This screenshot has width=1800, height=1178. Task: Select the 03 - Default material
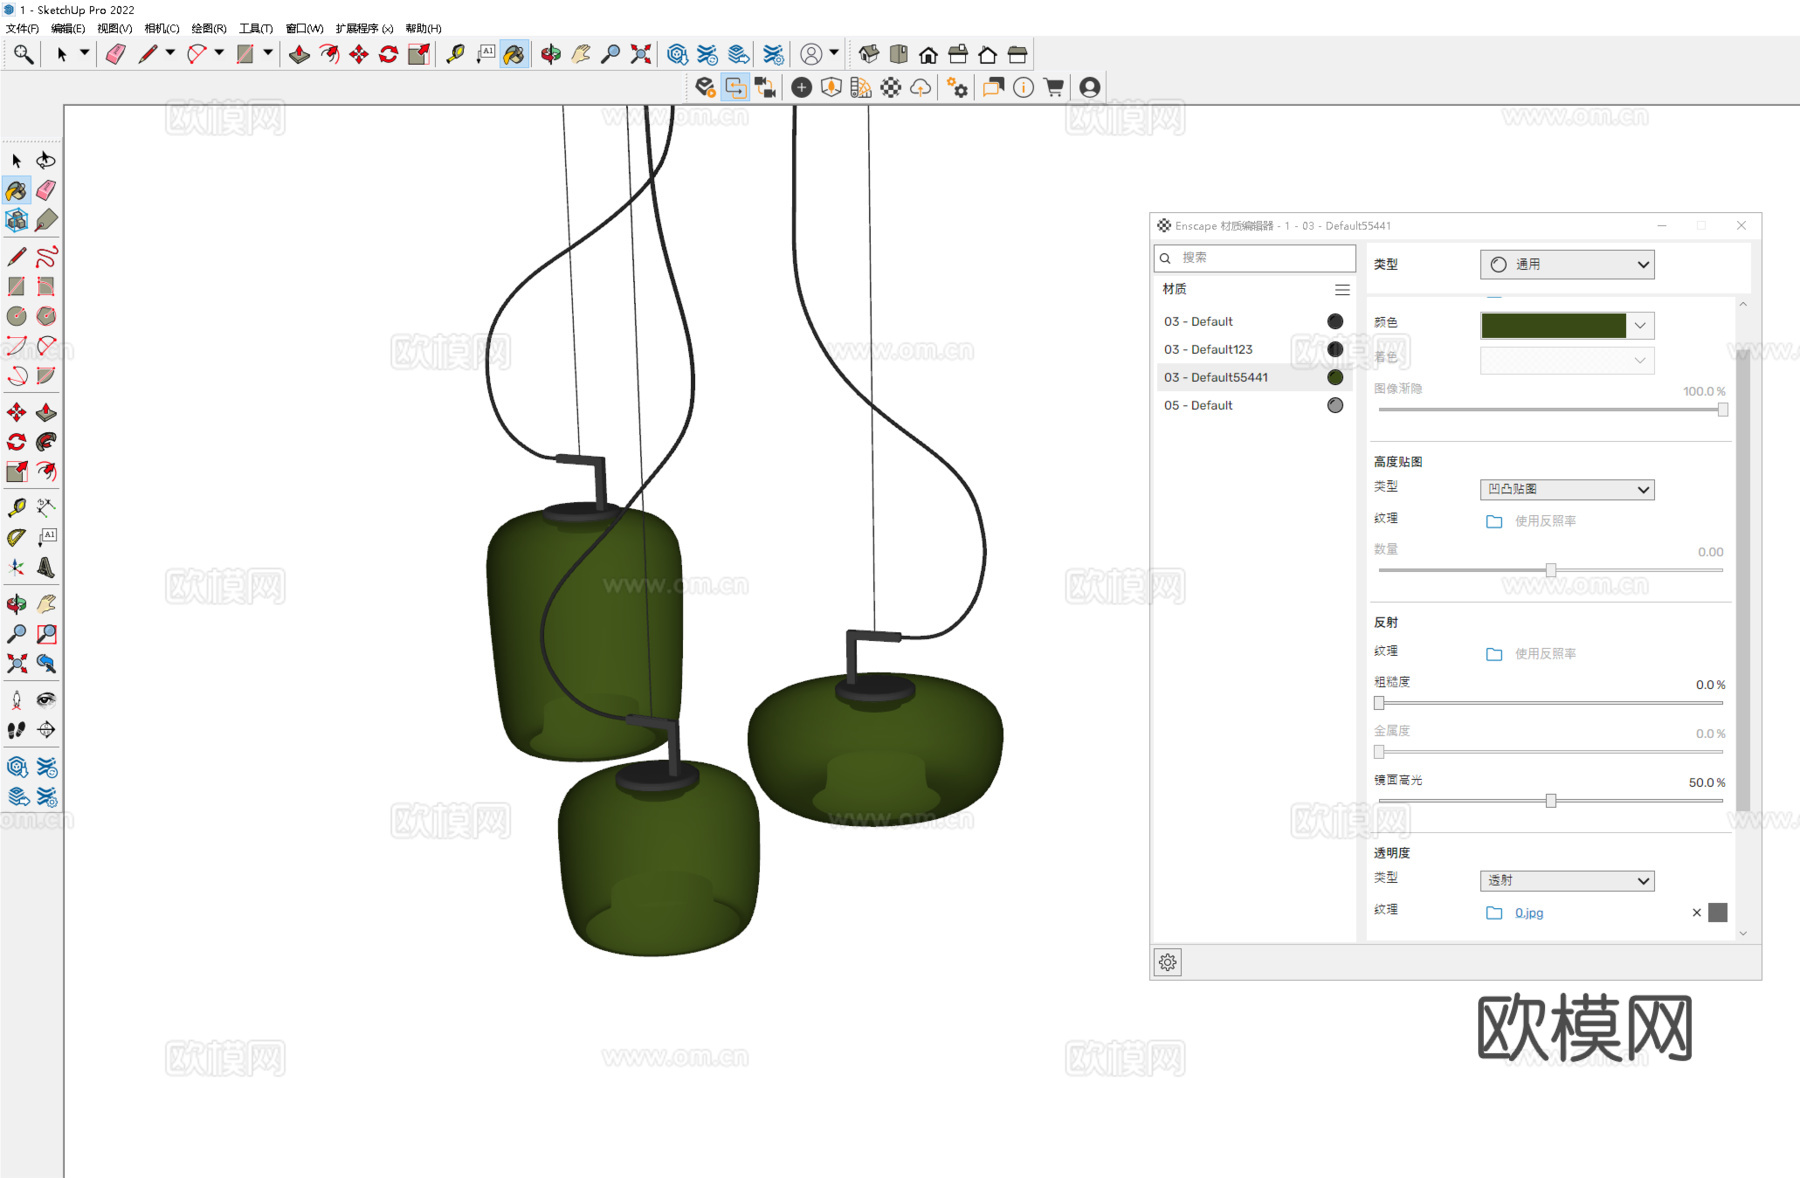(1254, 321)
